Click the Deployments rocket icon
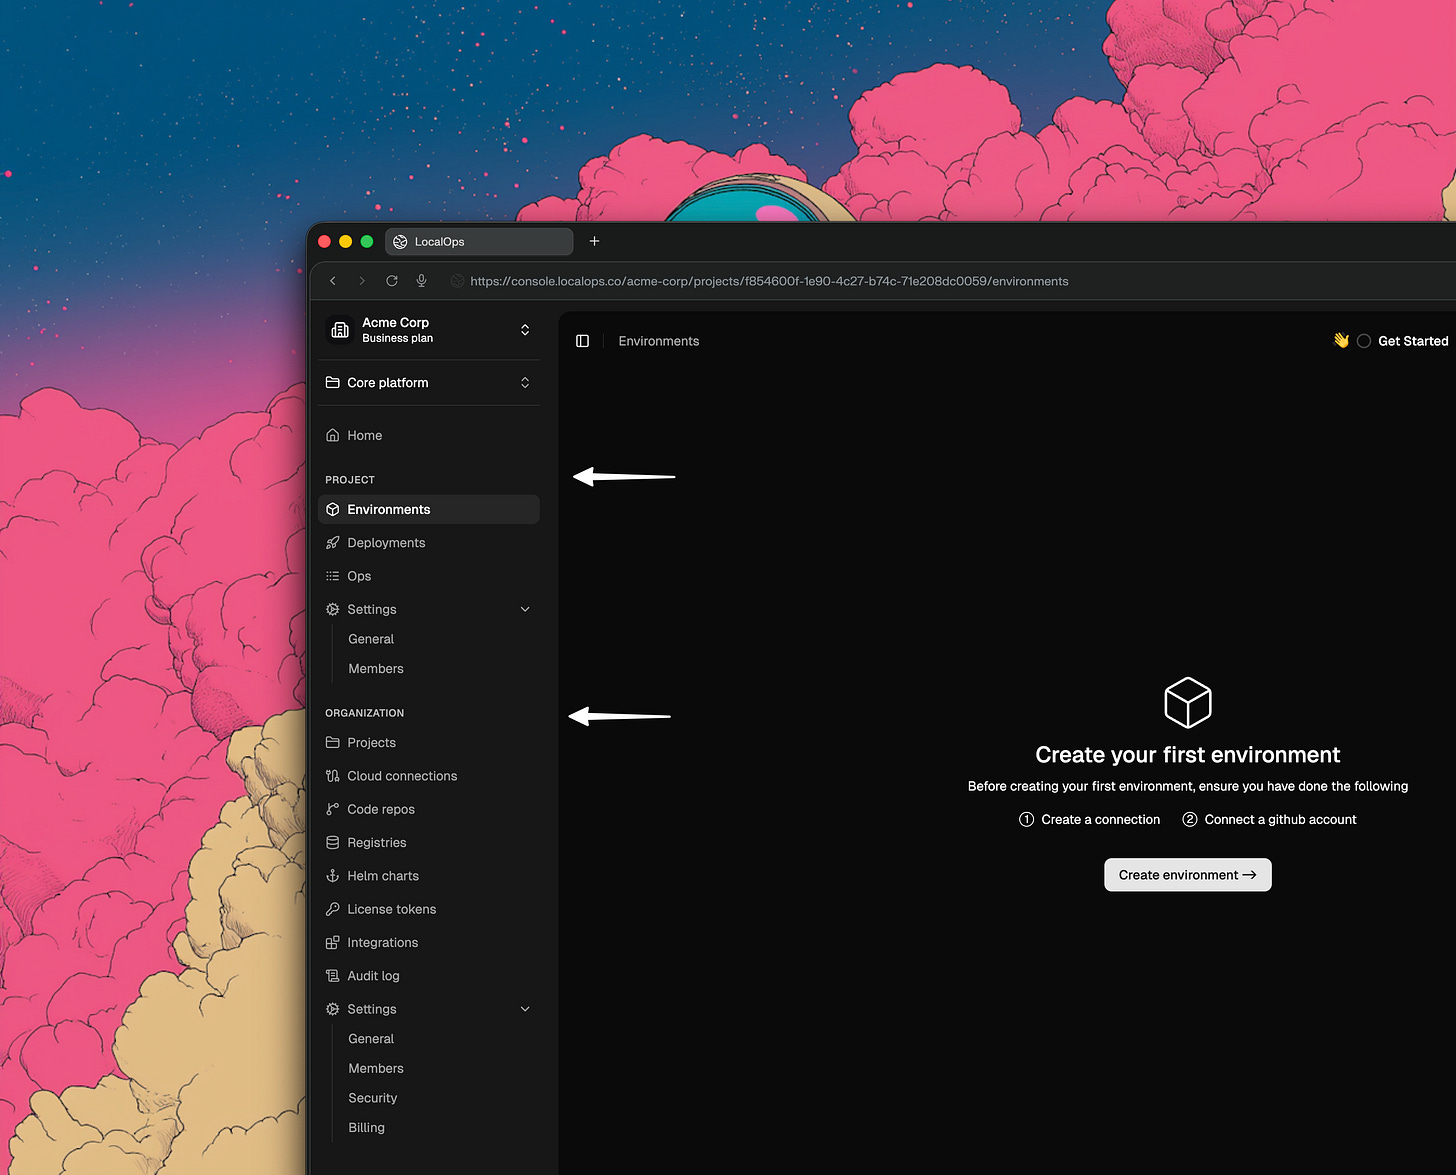Image resolution: width=1456 pixels, height=1175 pixels. point(333,543)
